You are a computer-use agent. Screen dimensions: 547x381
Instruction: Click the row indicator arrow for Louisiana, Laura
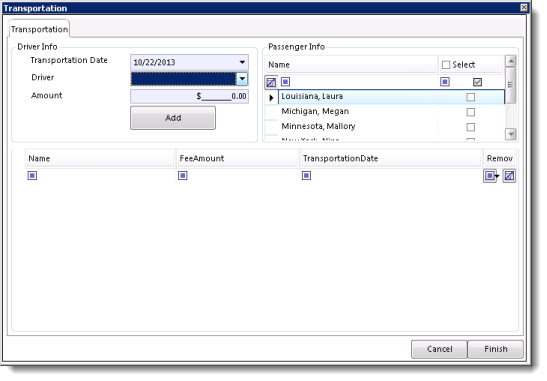271,98
